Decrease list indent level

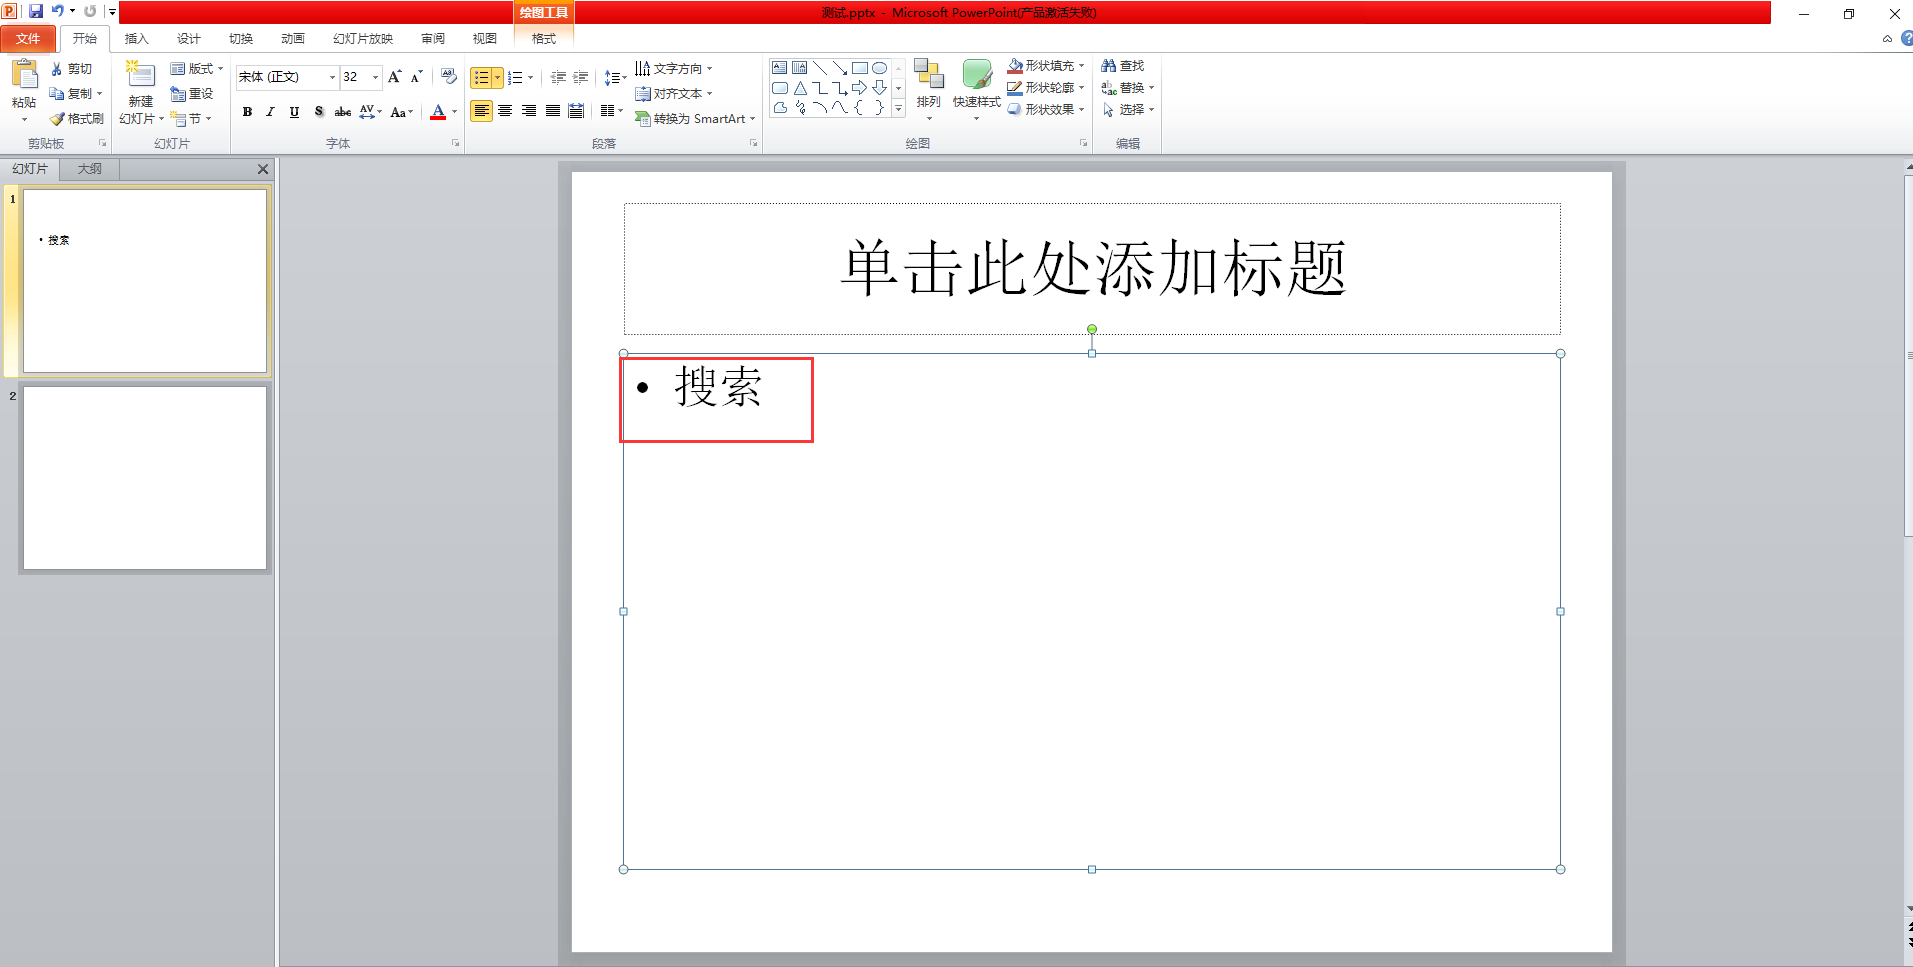tap(558, 77)
